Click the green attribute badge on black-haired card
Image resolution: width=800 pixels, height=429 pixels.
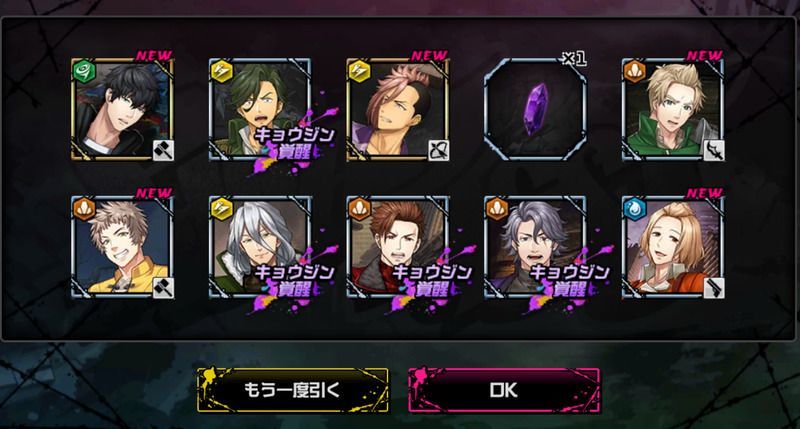(85, 72)
